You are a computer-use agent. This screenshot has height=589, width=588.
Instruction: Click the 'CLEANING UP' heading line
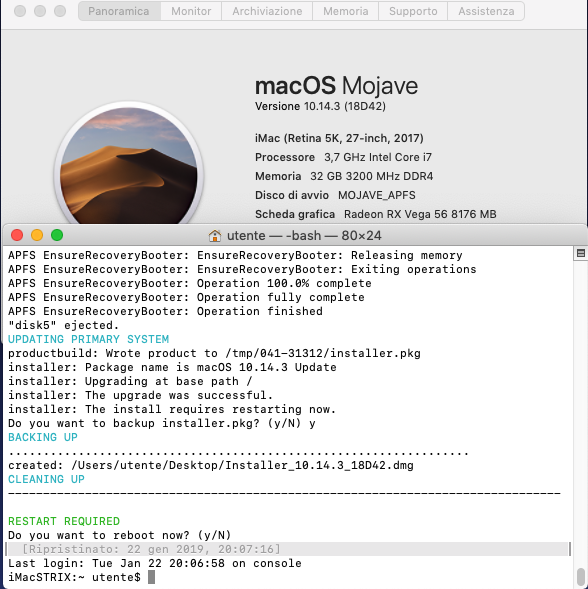click(x=46, y=479)
